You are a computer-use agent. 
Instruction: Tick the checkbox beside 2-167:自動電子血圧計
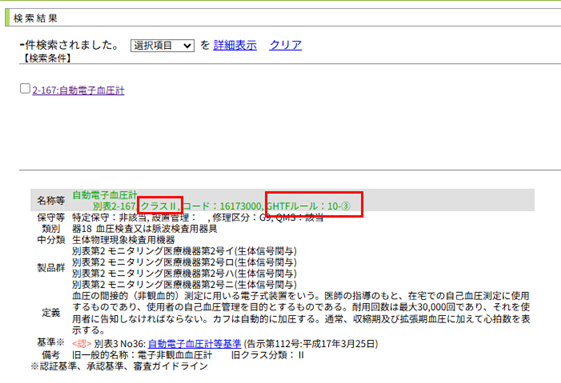pyautogui.click(x=25, y=88)
